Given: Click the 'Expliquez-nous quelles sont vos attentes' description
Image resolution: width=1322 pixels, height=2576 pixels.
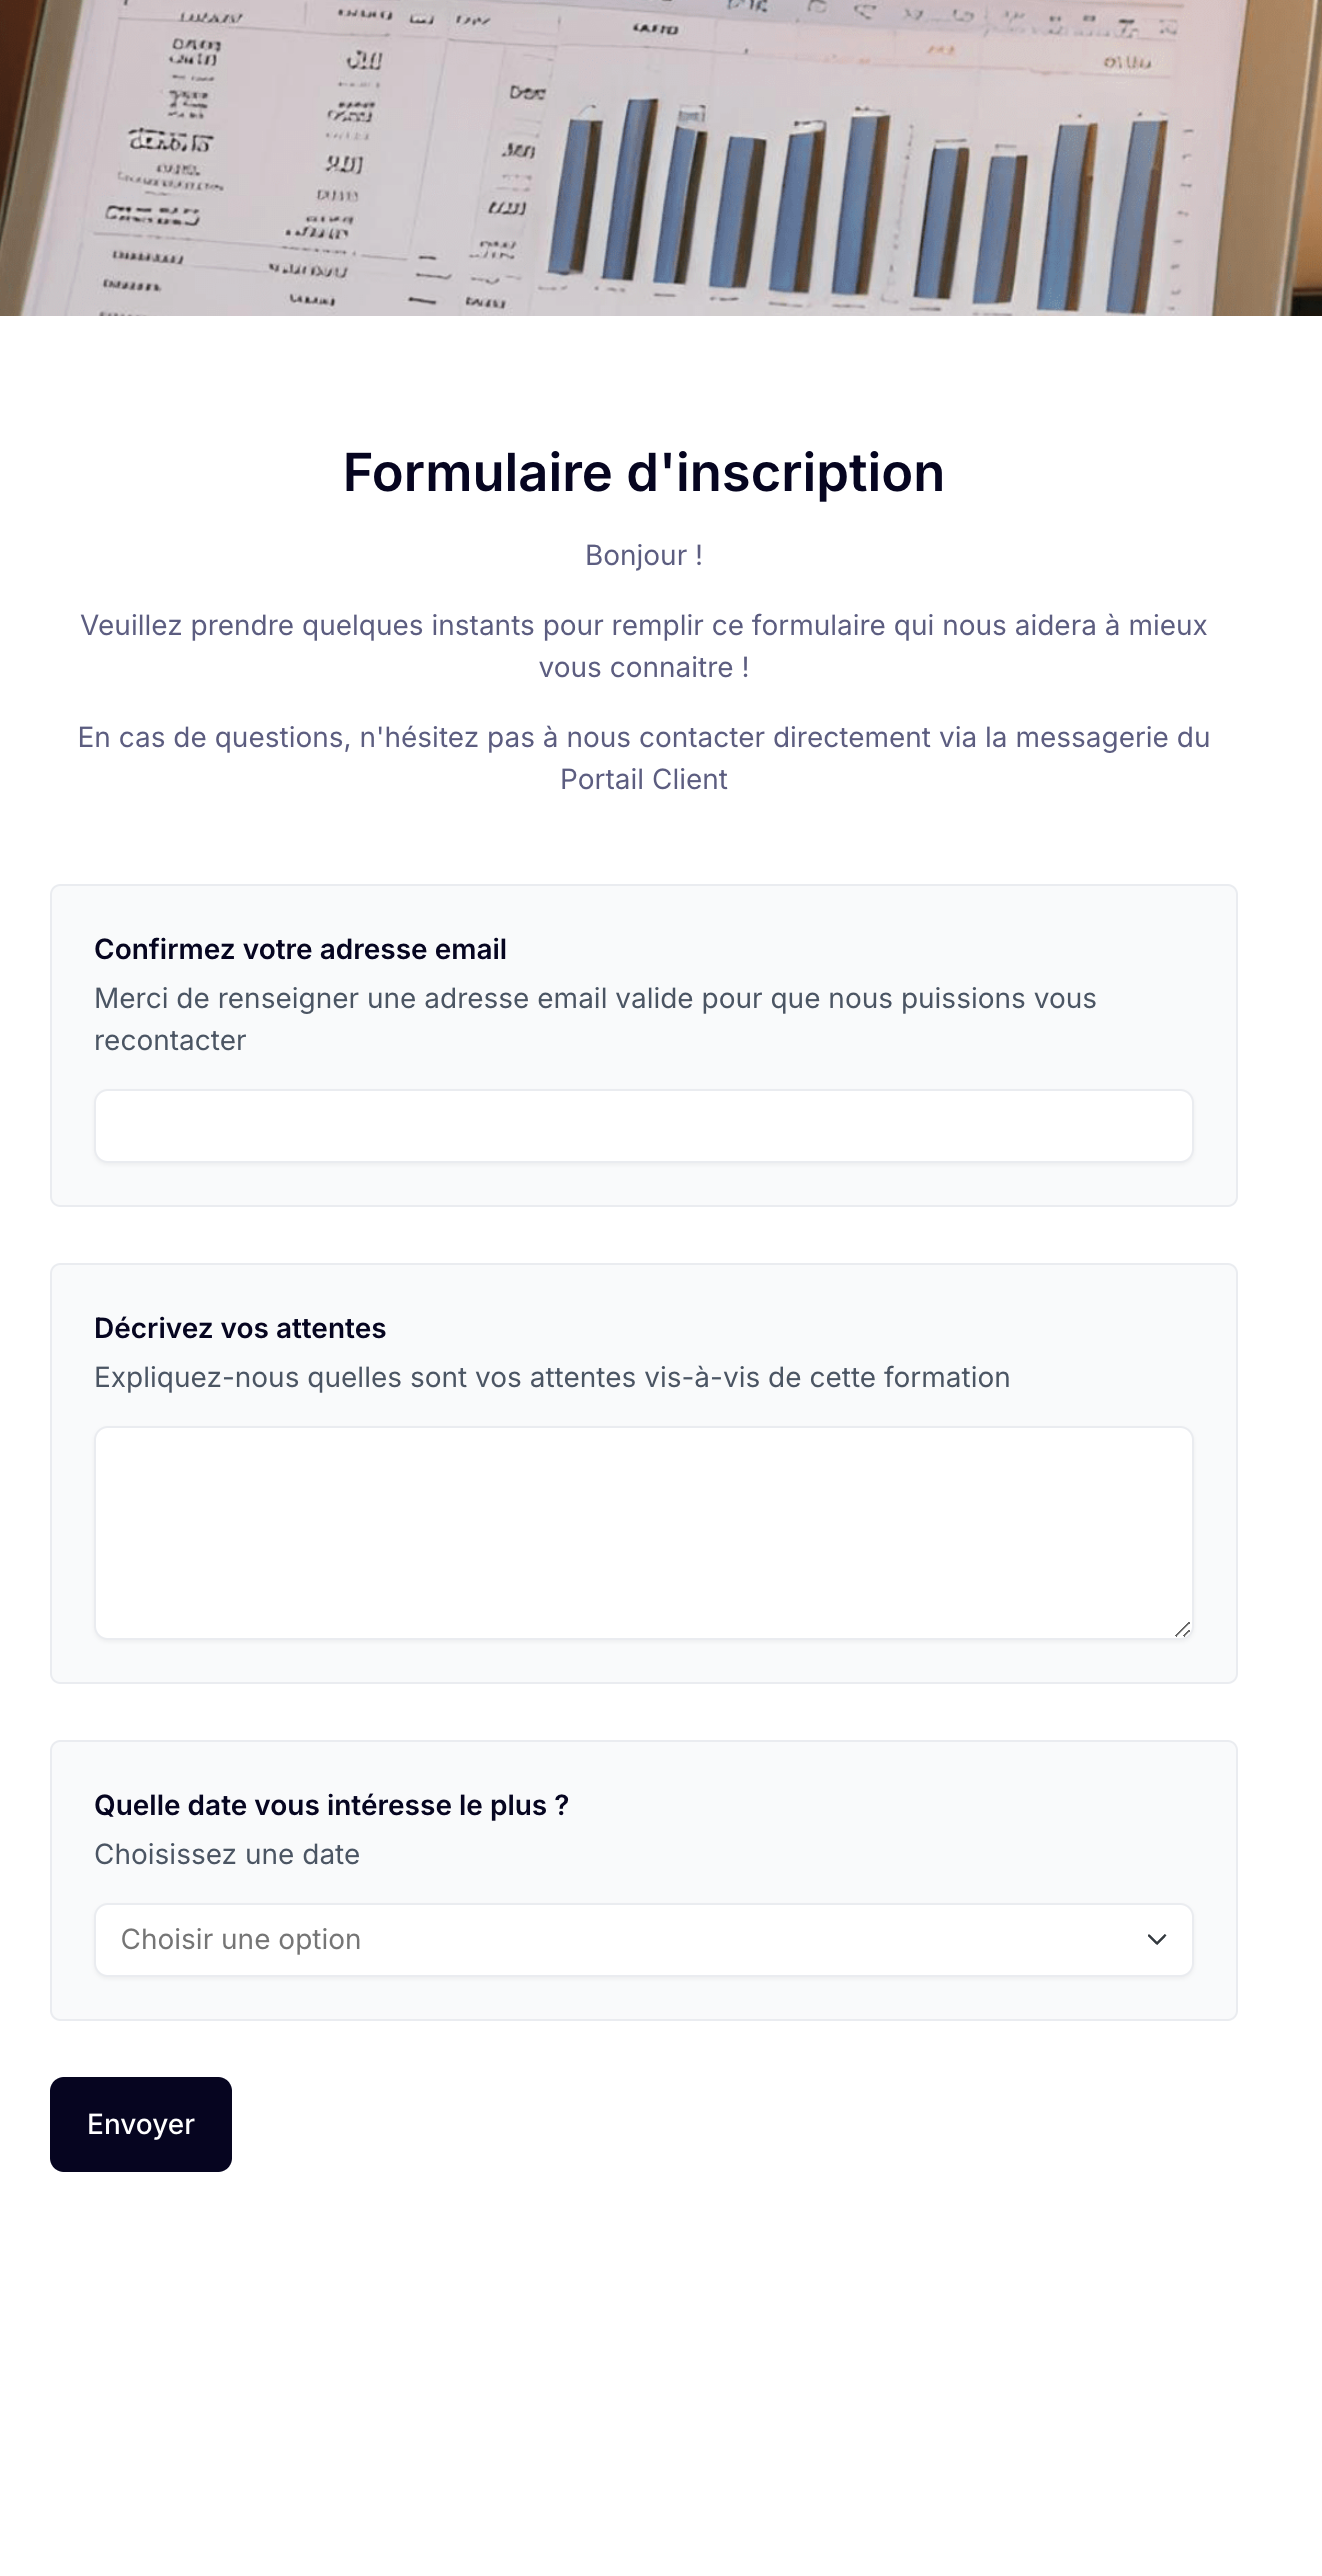Looking at the screenshot, I should (x=552, y=1377).
